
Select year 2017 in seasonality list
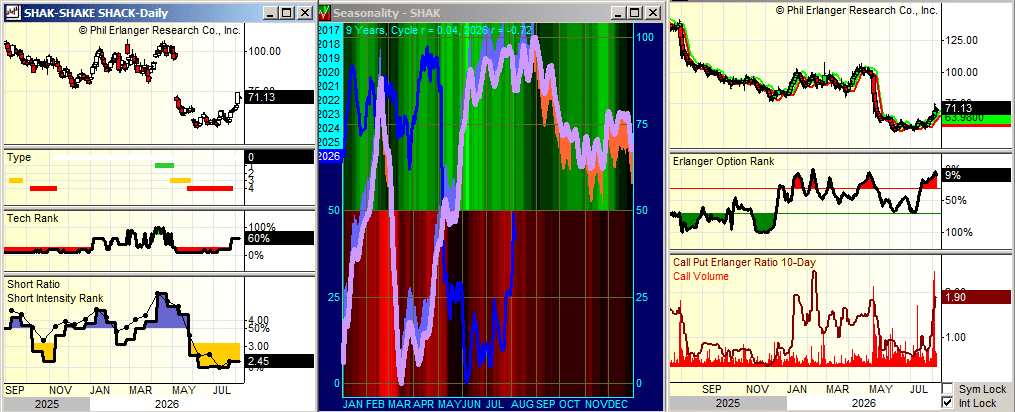329,30
